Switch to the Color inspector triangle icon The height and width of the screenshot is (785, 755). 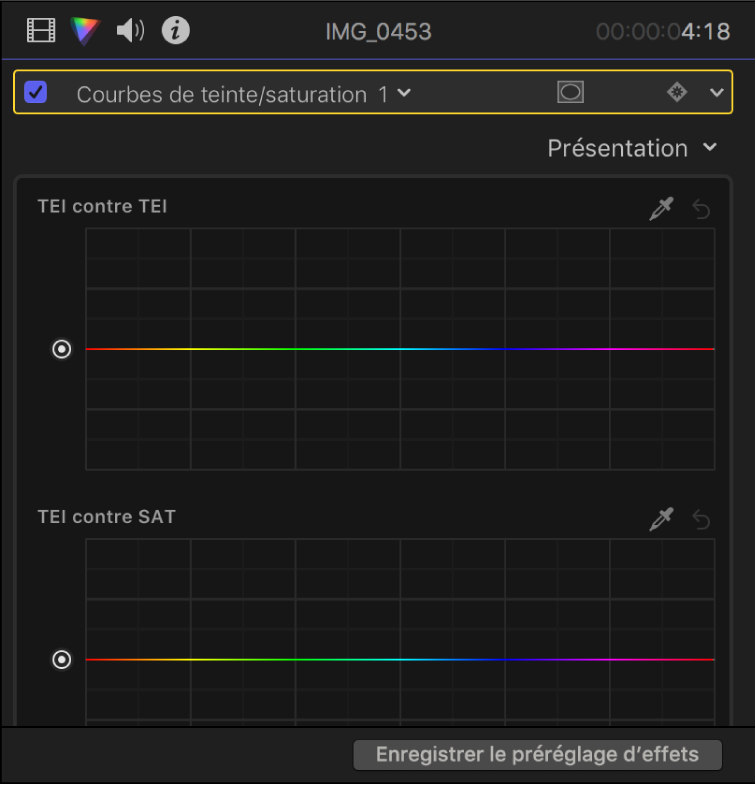click(x=85, y=31)
